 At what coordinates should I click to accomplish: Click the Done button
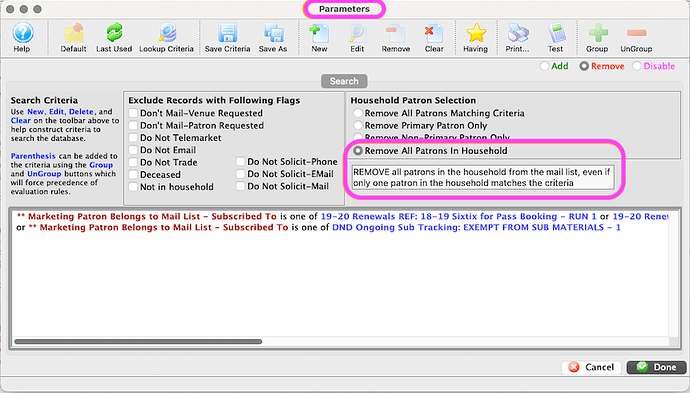tap(656, 367)
